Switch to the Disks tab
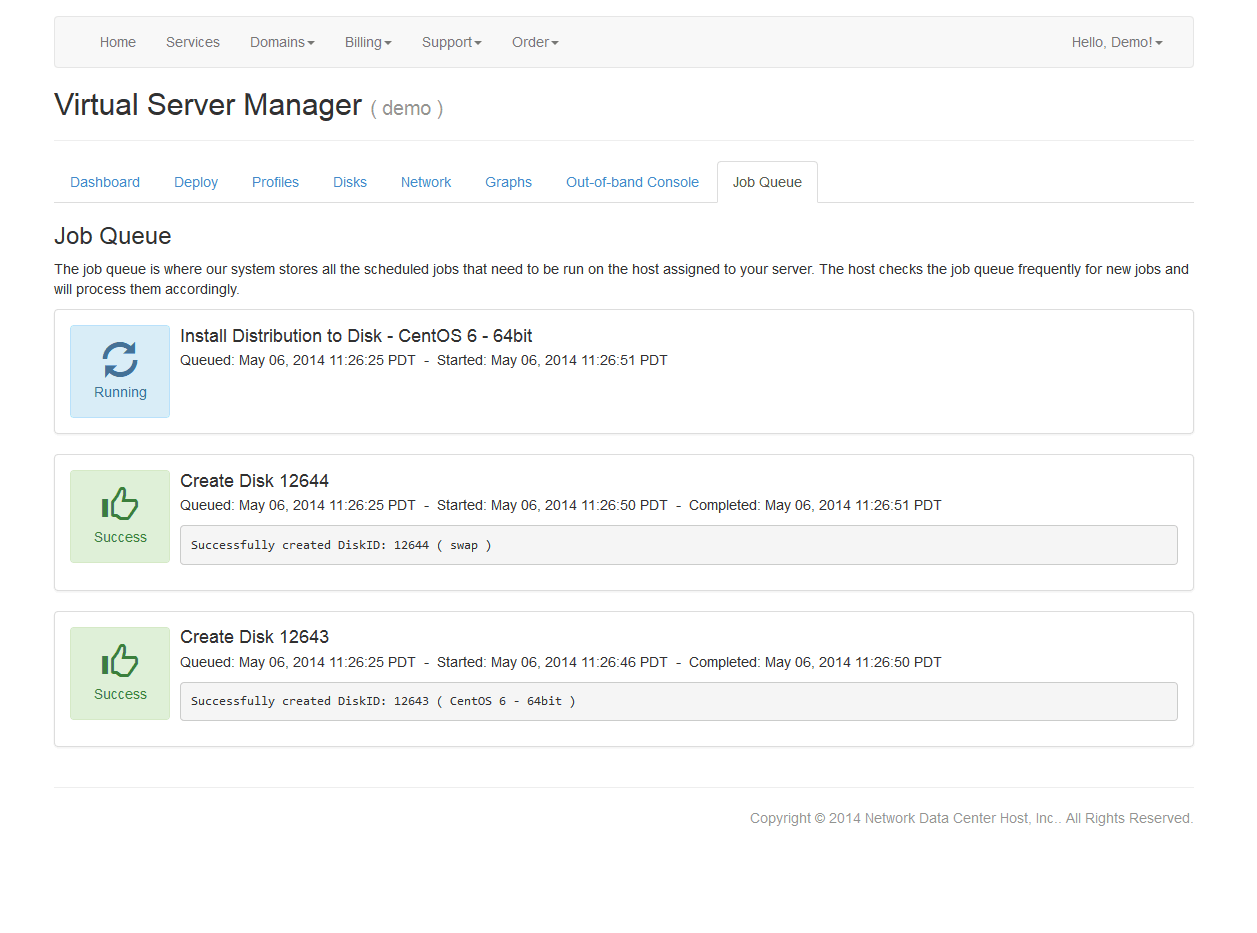1257x933 pixels. (x=350, y=182)
